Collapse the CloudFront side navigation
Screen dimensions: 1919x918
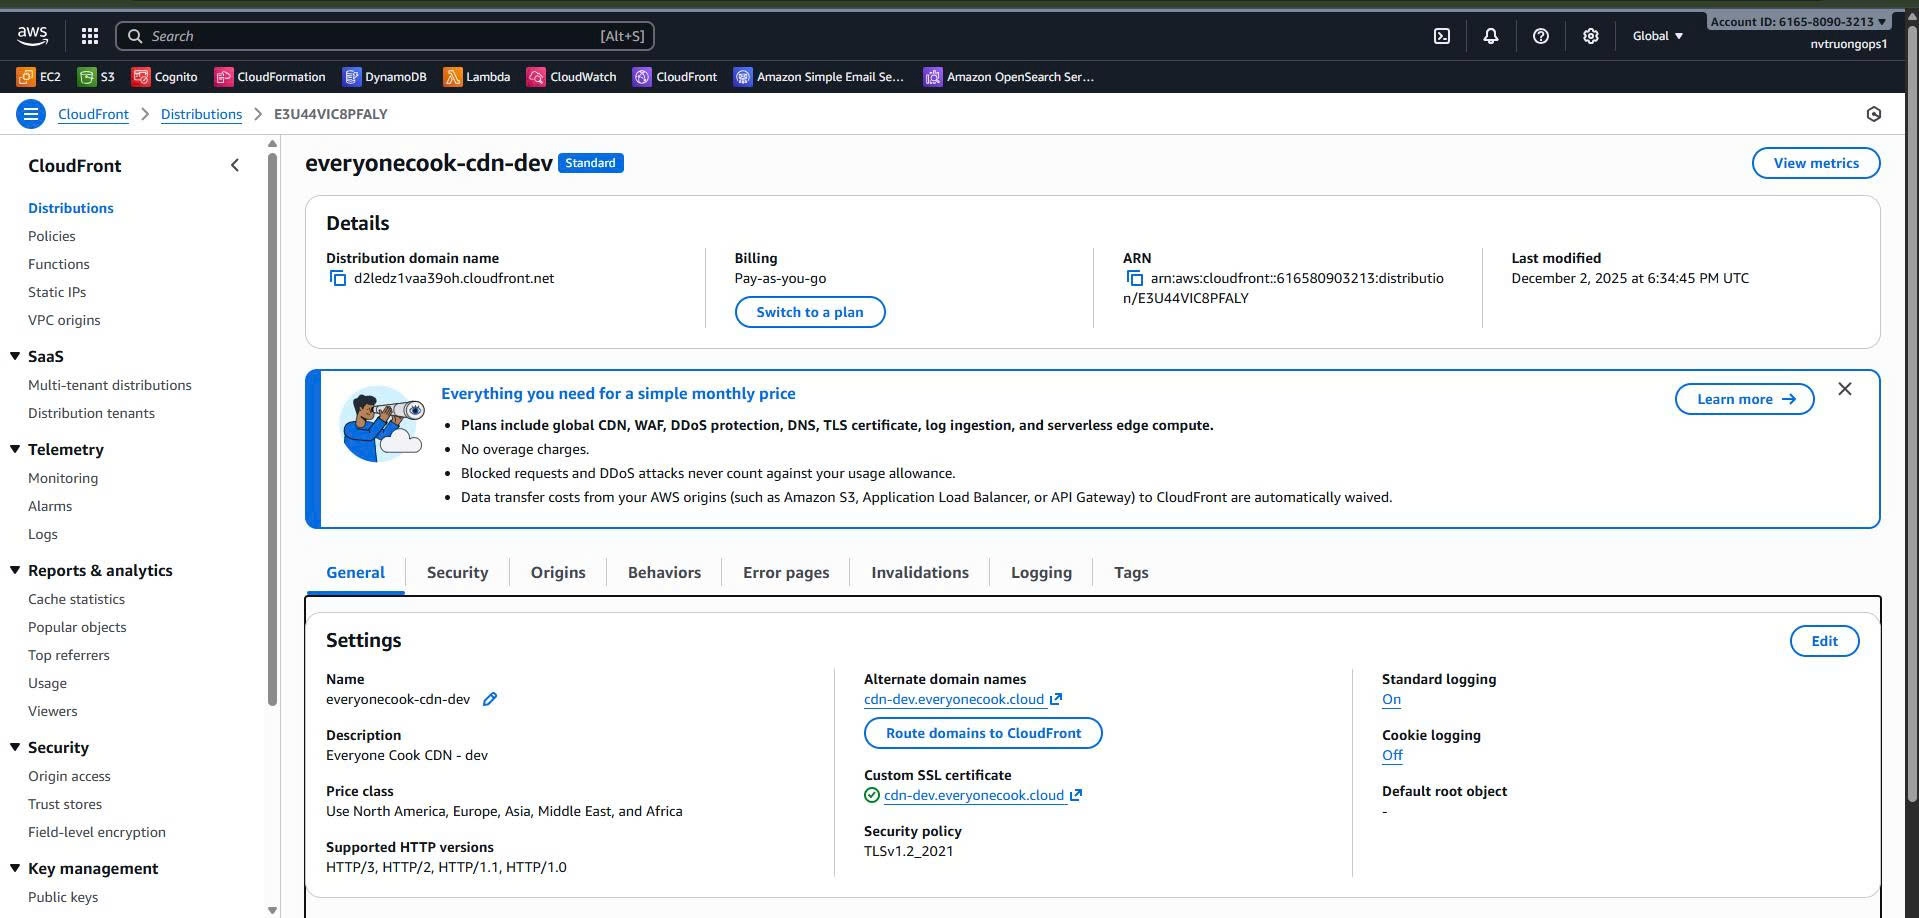coord(235,165)
